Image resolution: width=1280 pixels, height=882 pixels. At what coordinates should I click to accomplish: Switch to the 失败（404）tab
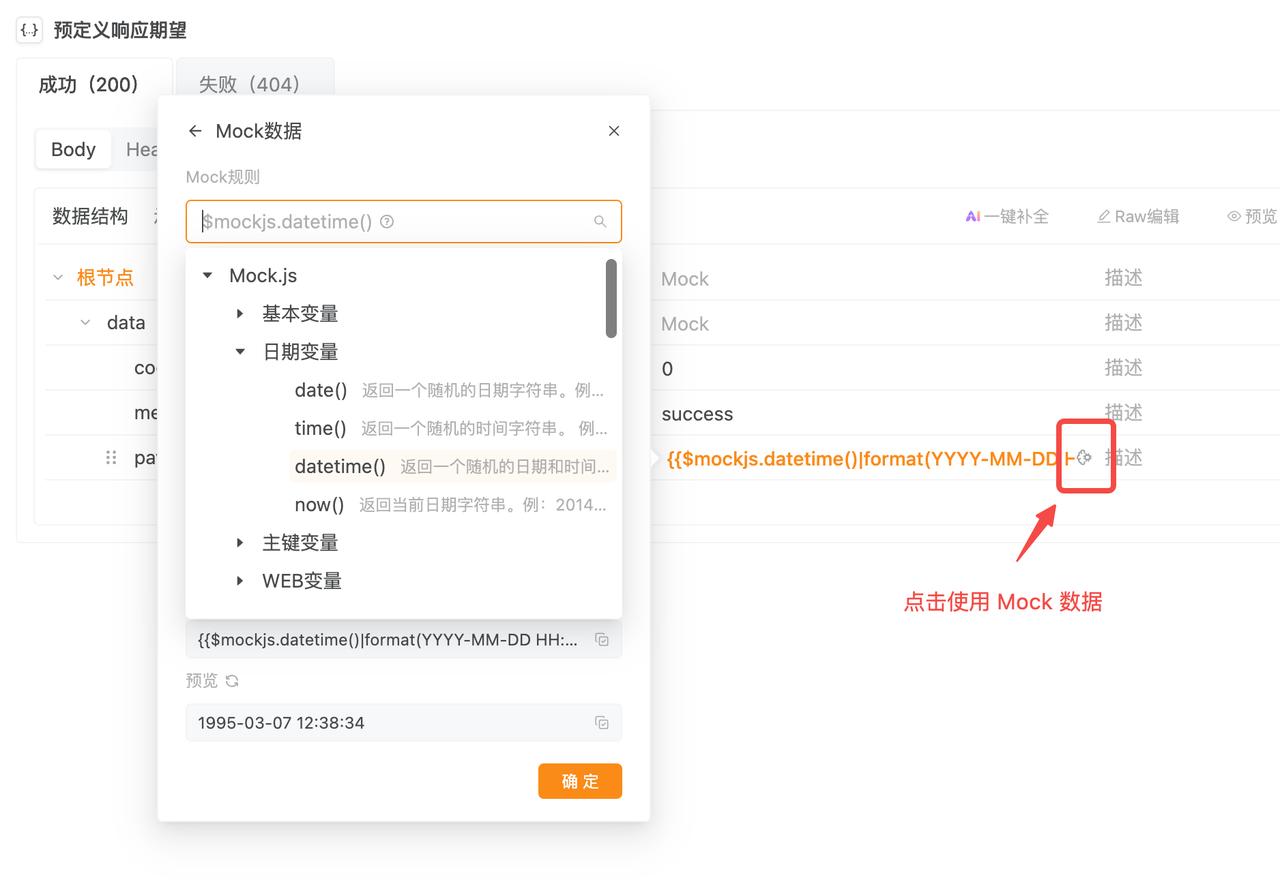pyautogui.click(x=249, y=85)
